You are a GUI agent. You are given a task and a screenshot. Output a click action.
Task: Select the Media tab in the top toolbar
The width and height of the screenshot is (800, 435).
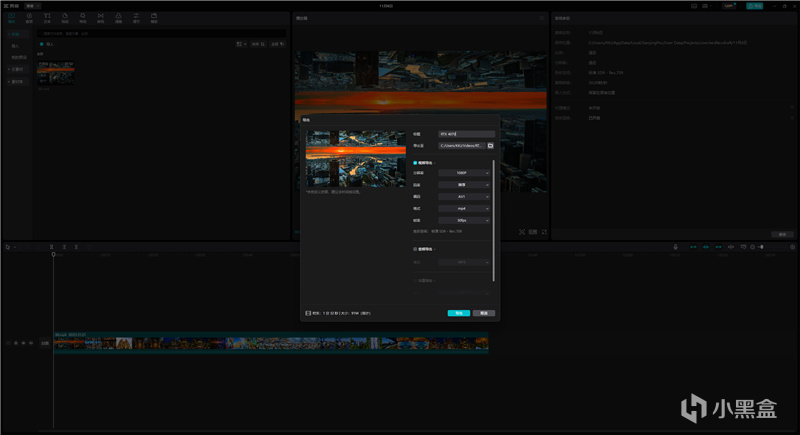pos(12,18)
